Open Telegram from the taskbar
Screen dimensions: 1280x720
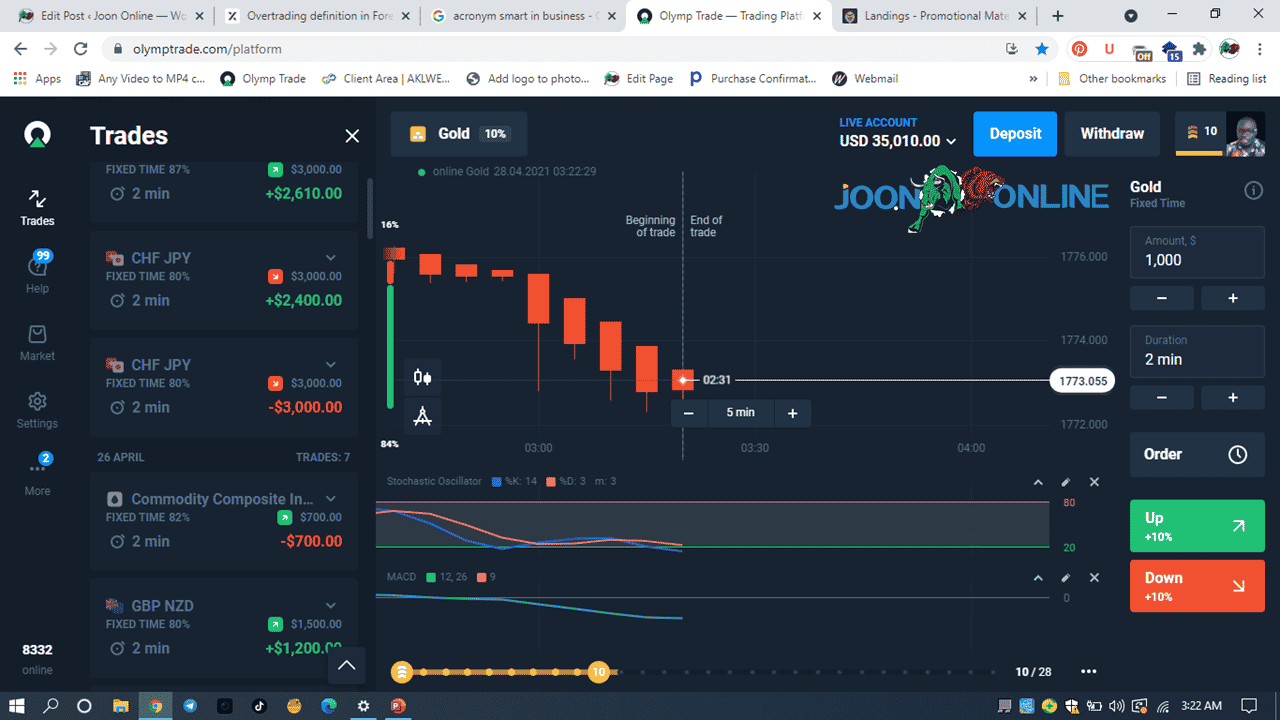point(190,705)
